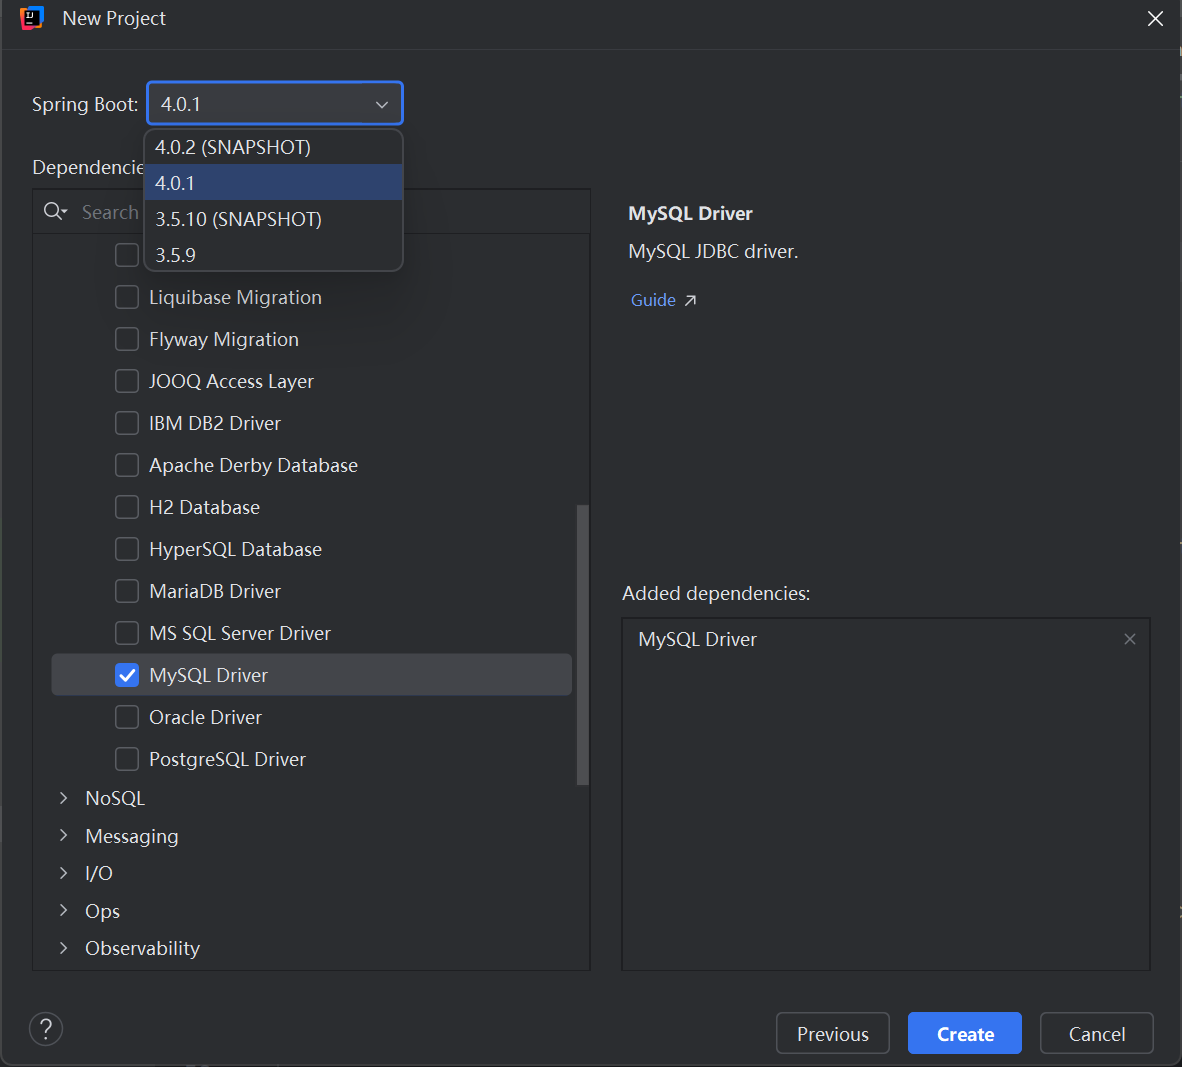Expand the Ops category

click(63, 910)
